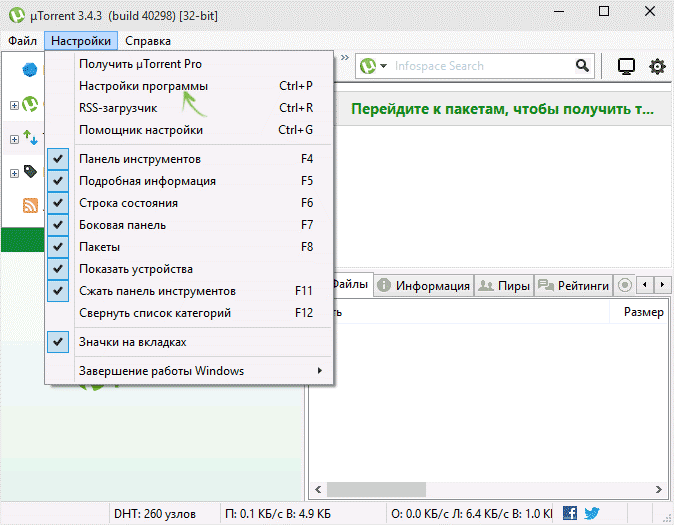Expand the tree node beside µTorrent icon

click(x=14, y=105)
